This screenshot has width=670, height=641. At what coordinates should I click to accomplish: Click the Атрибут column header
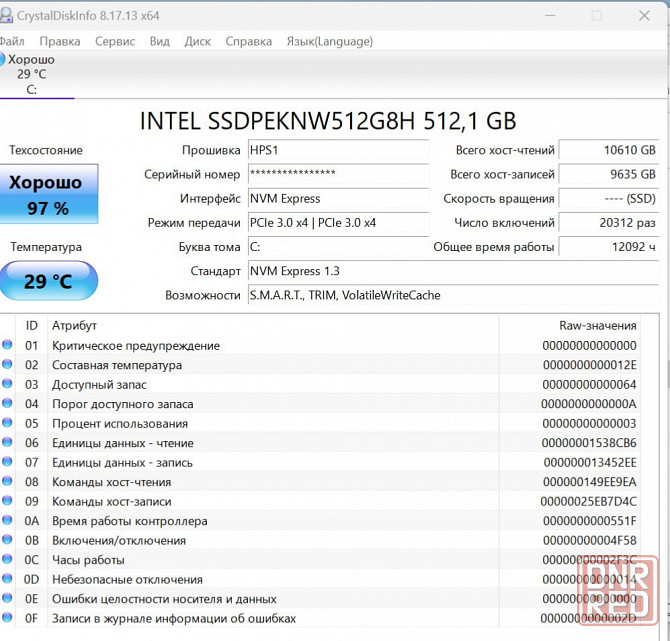click(75, 325)
